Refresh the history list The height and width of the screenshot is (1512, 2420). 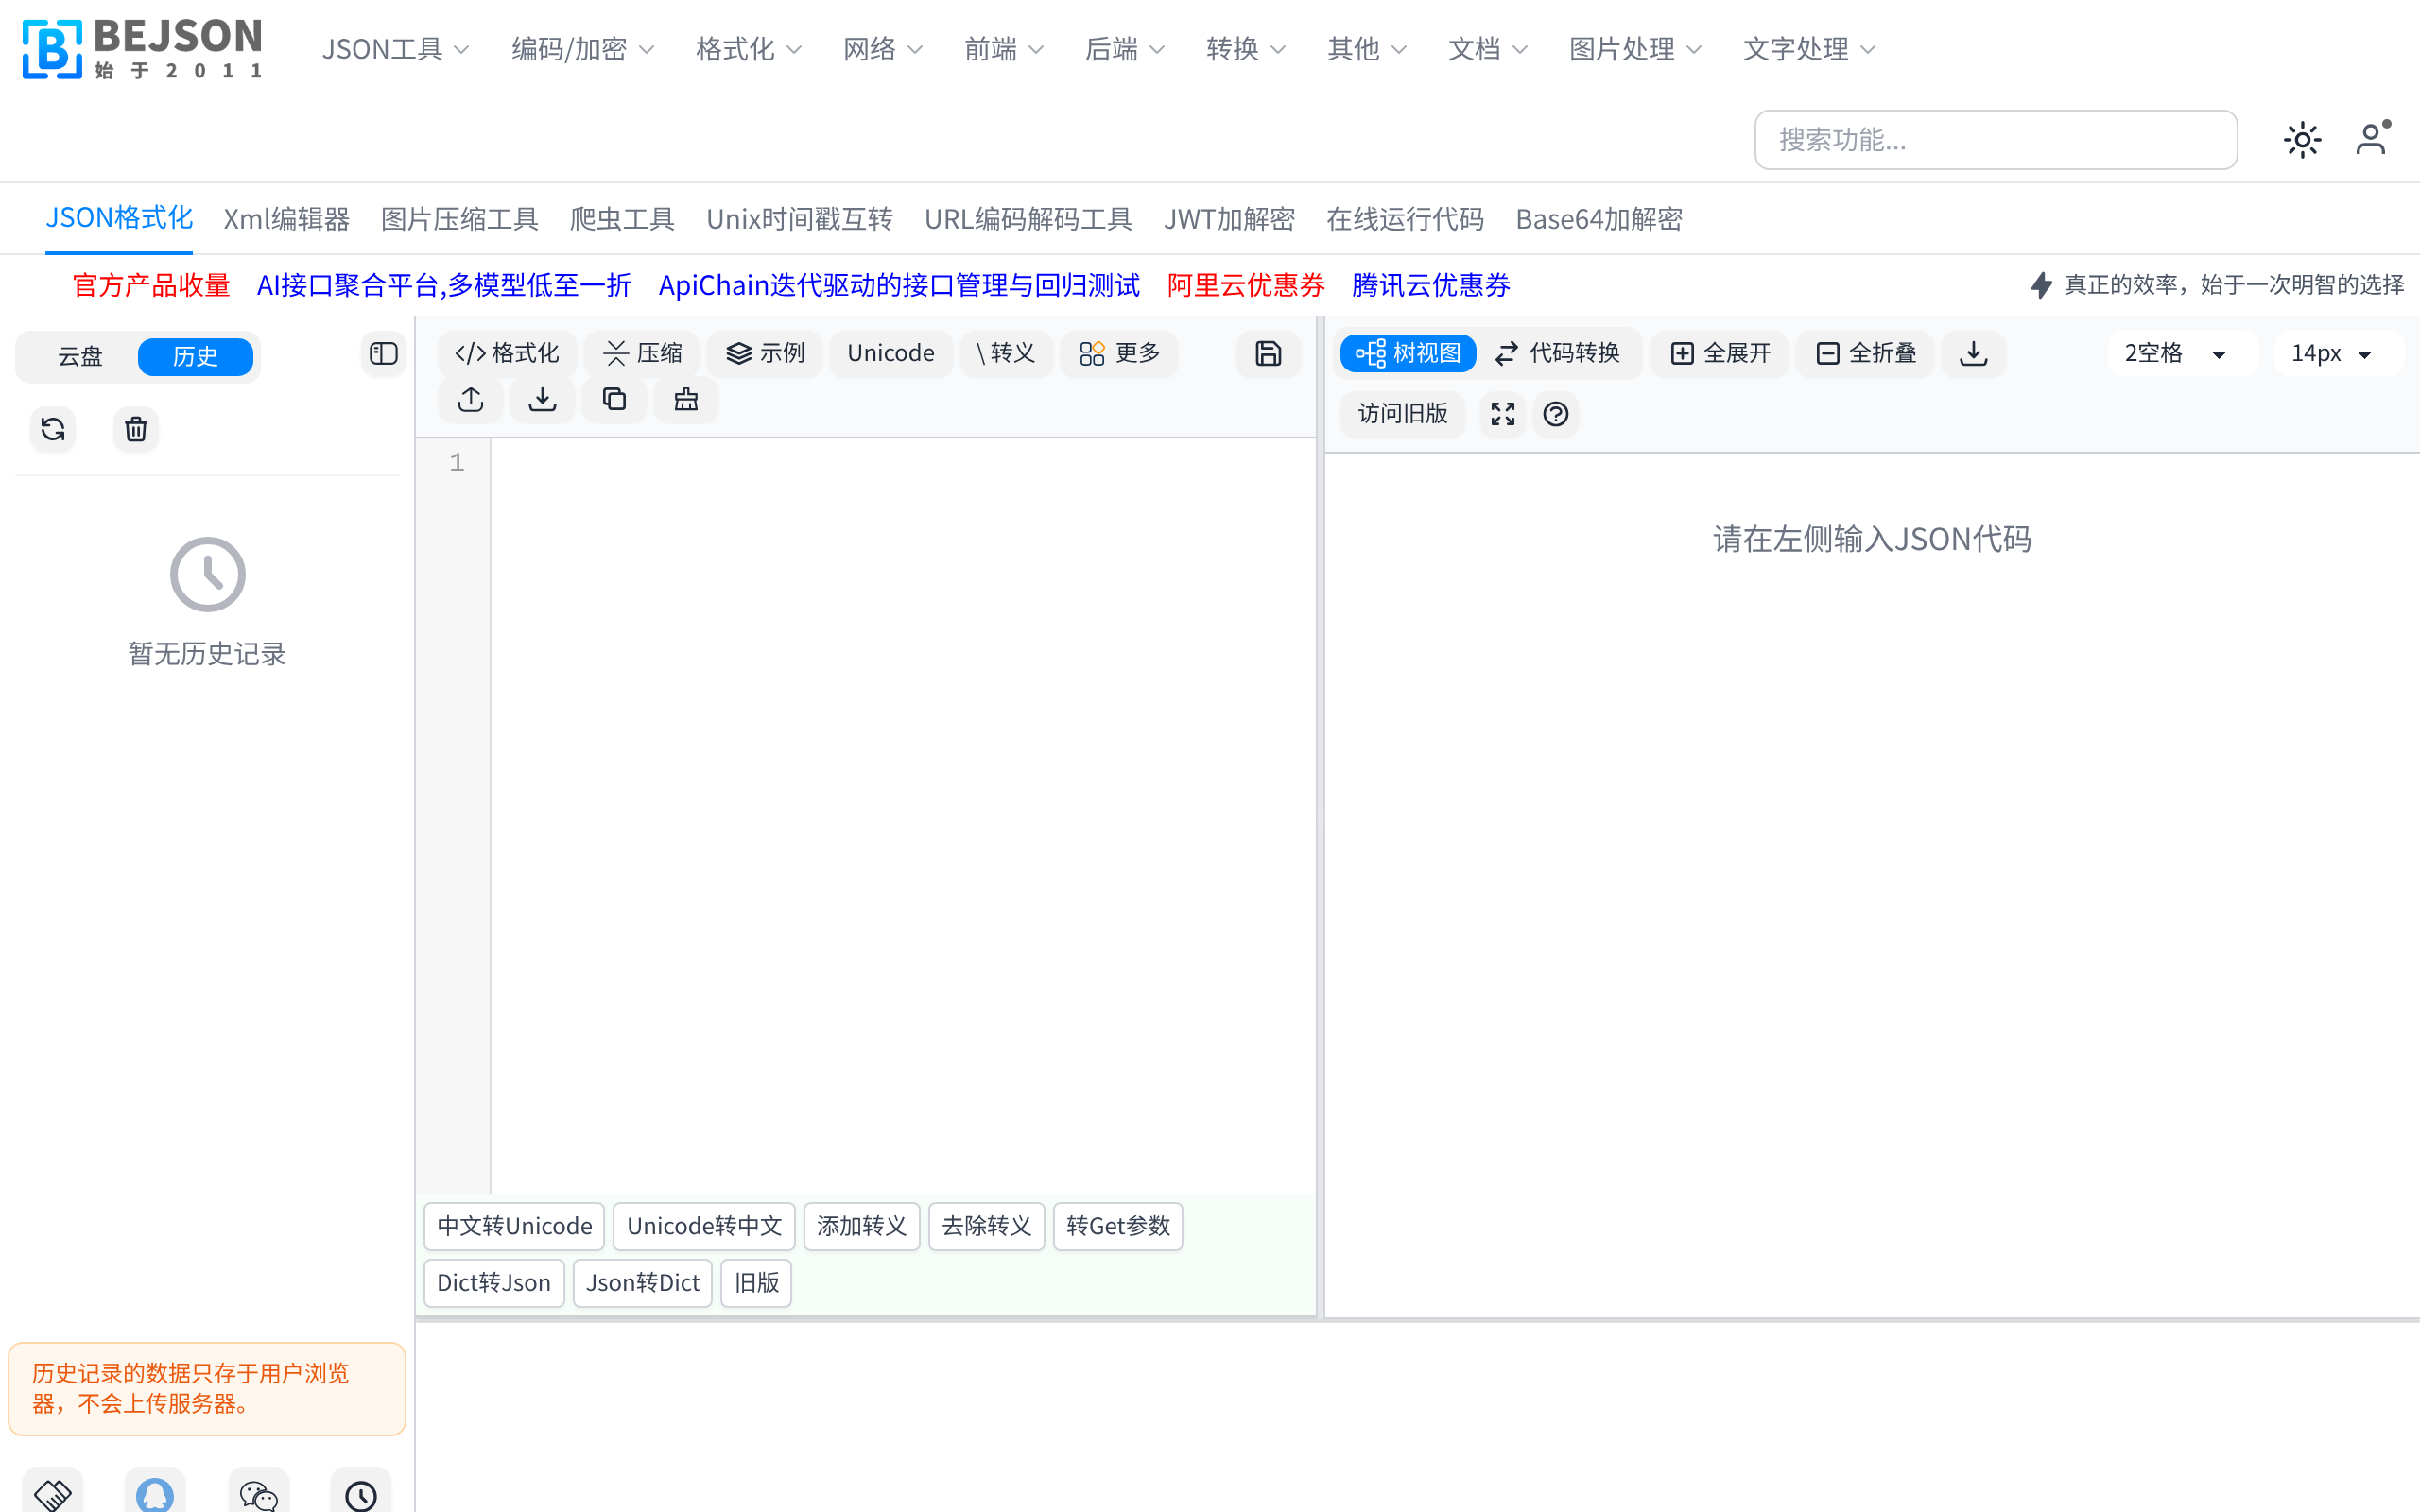click(x=53, y=429)
